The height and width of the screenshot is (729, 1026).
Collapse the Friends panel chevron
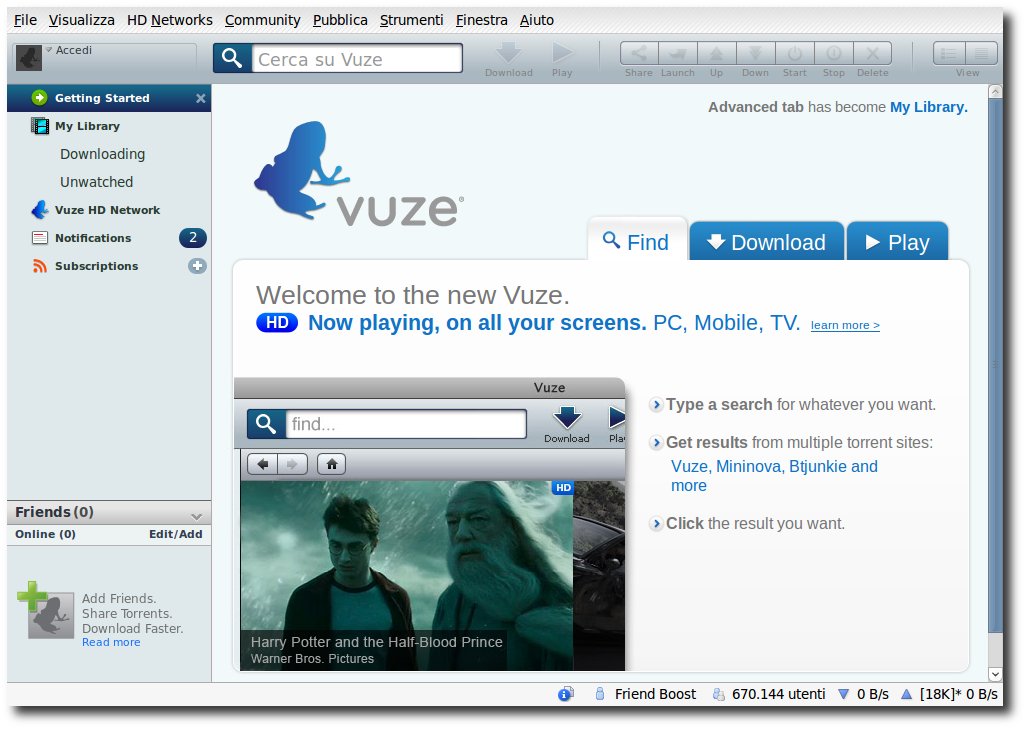click(196, 516)
